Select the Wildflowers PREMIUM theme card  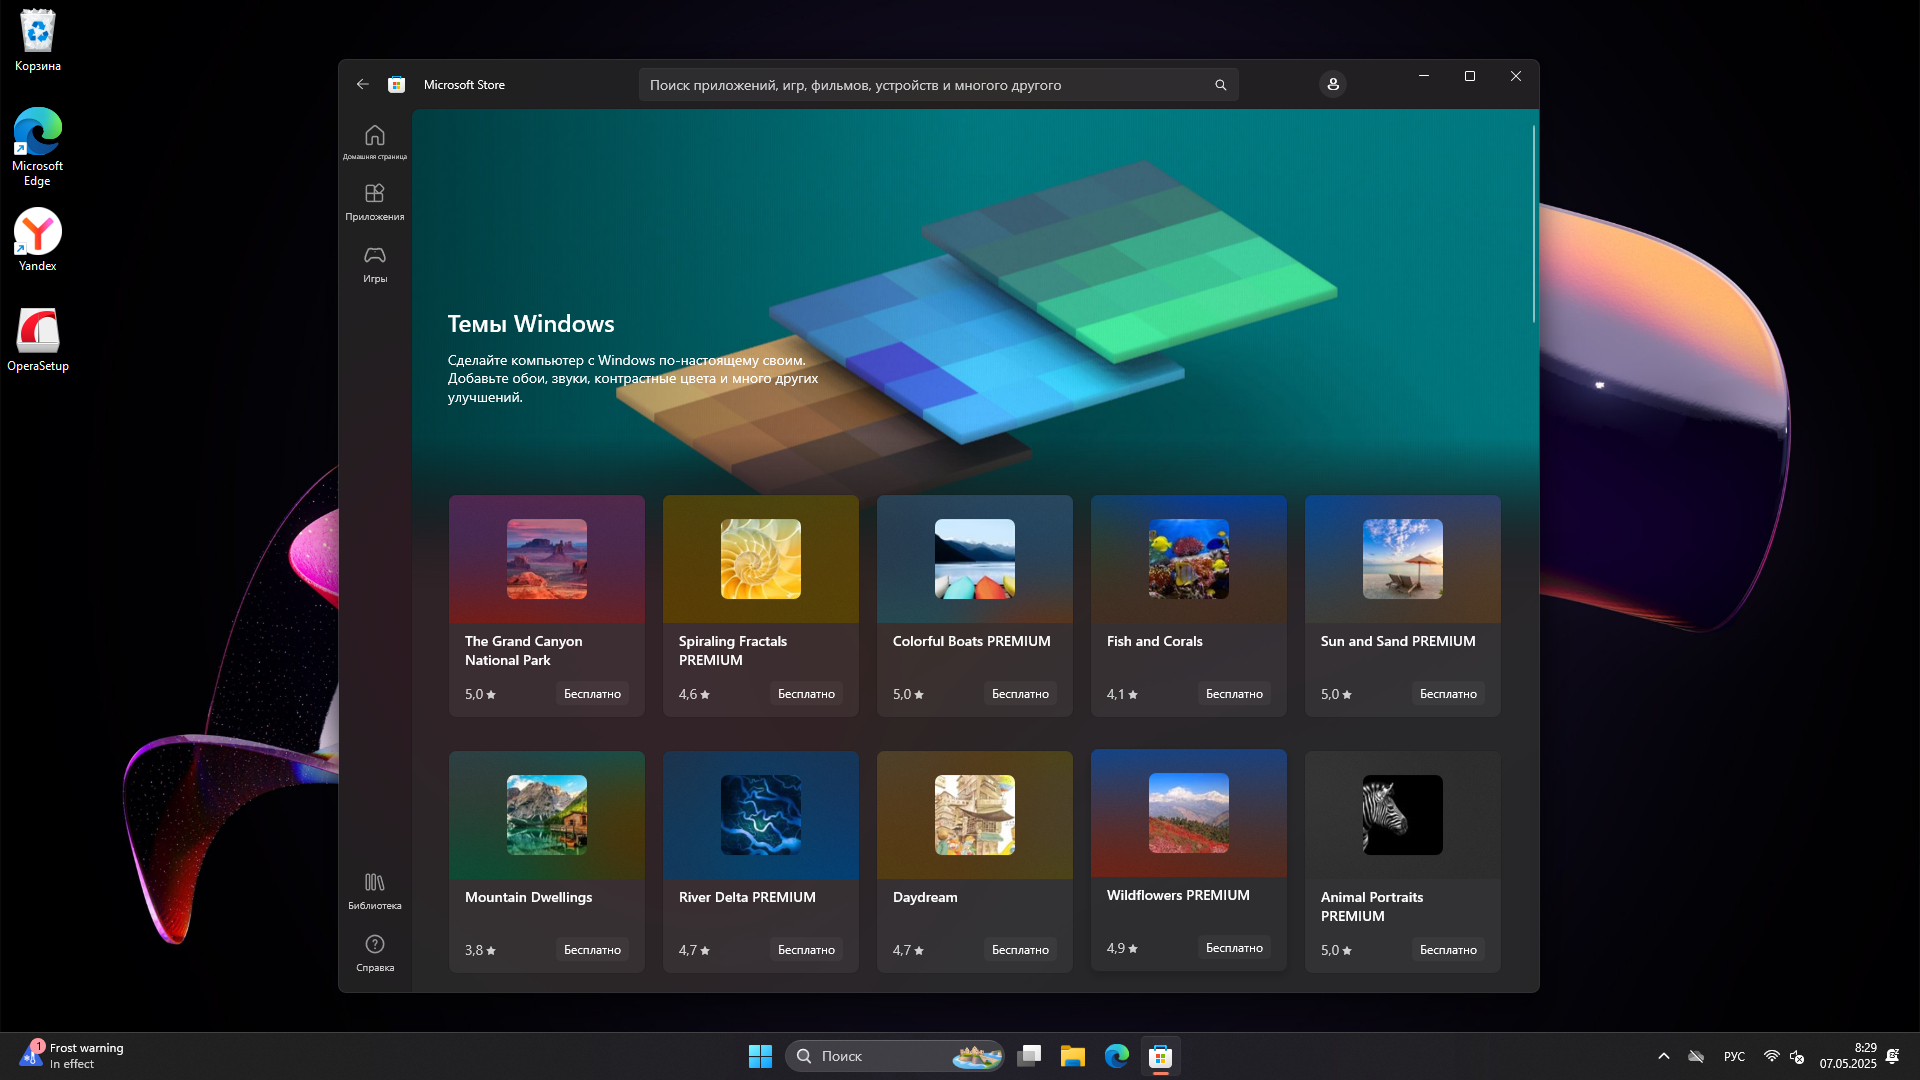tap(1188, 858)
